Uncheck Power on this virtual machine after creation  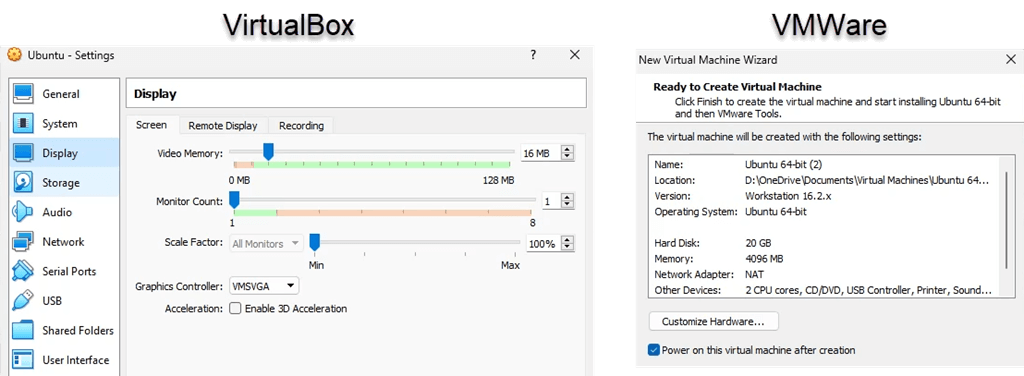click(x=654, y=350)
